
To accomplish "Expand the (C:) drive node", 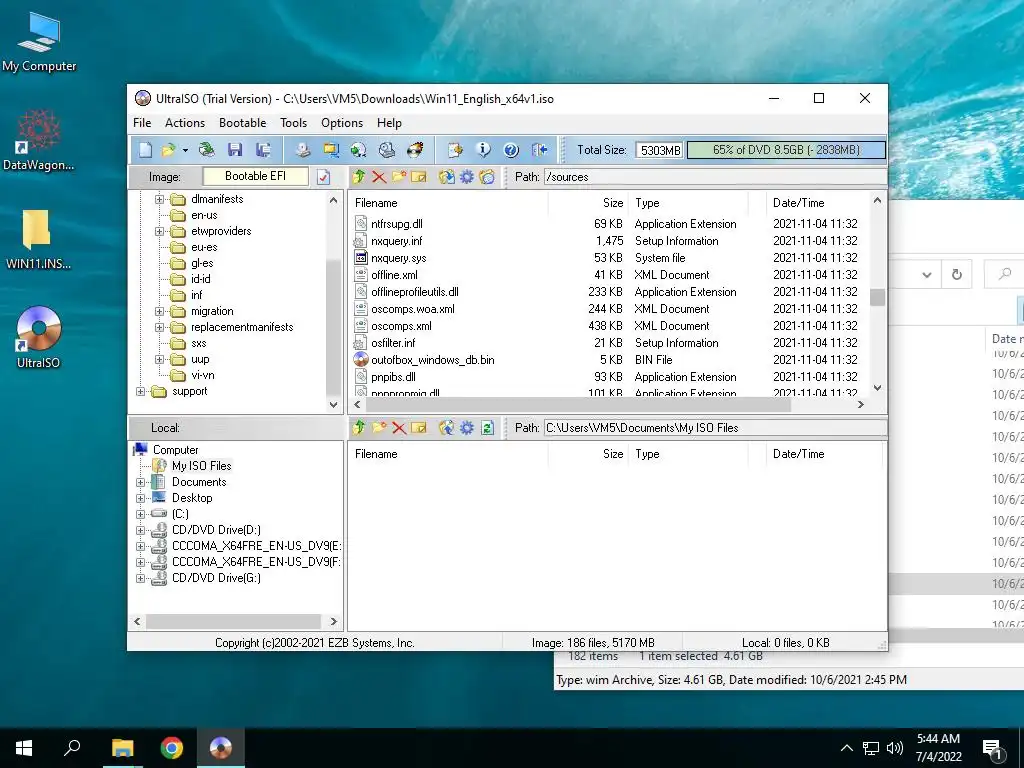I will point(140,514).
